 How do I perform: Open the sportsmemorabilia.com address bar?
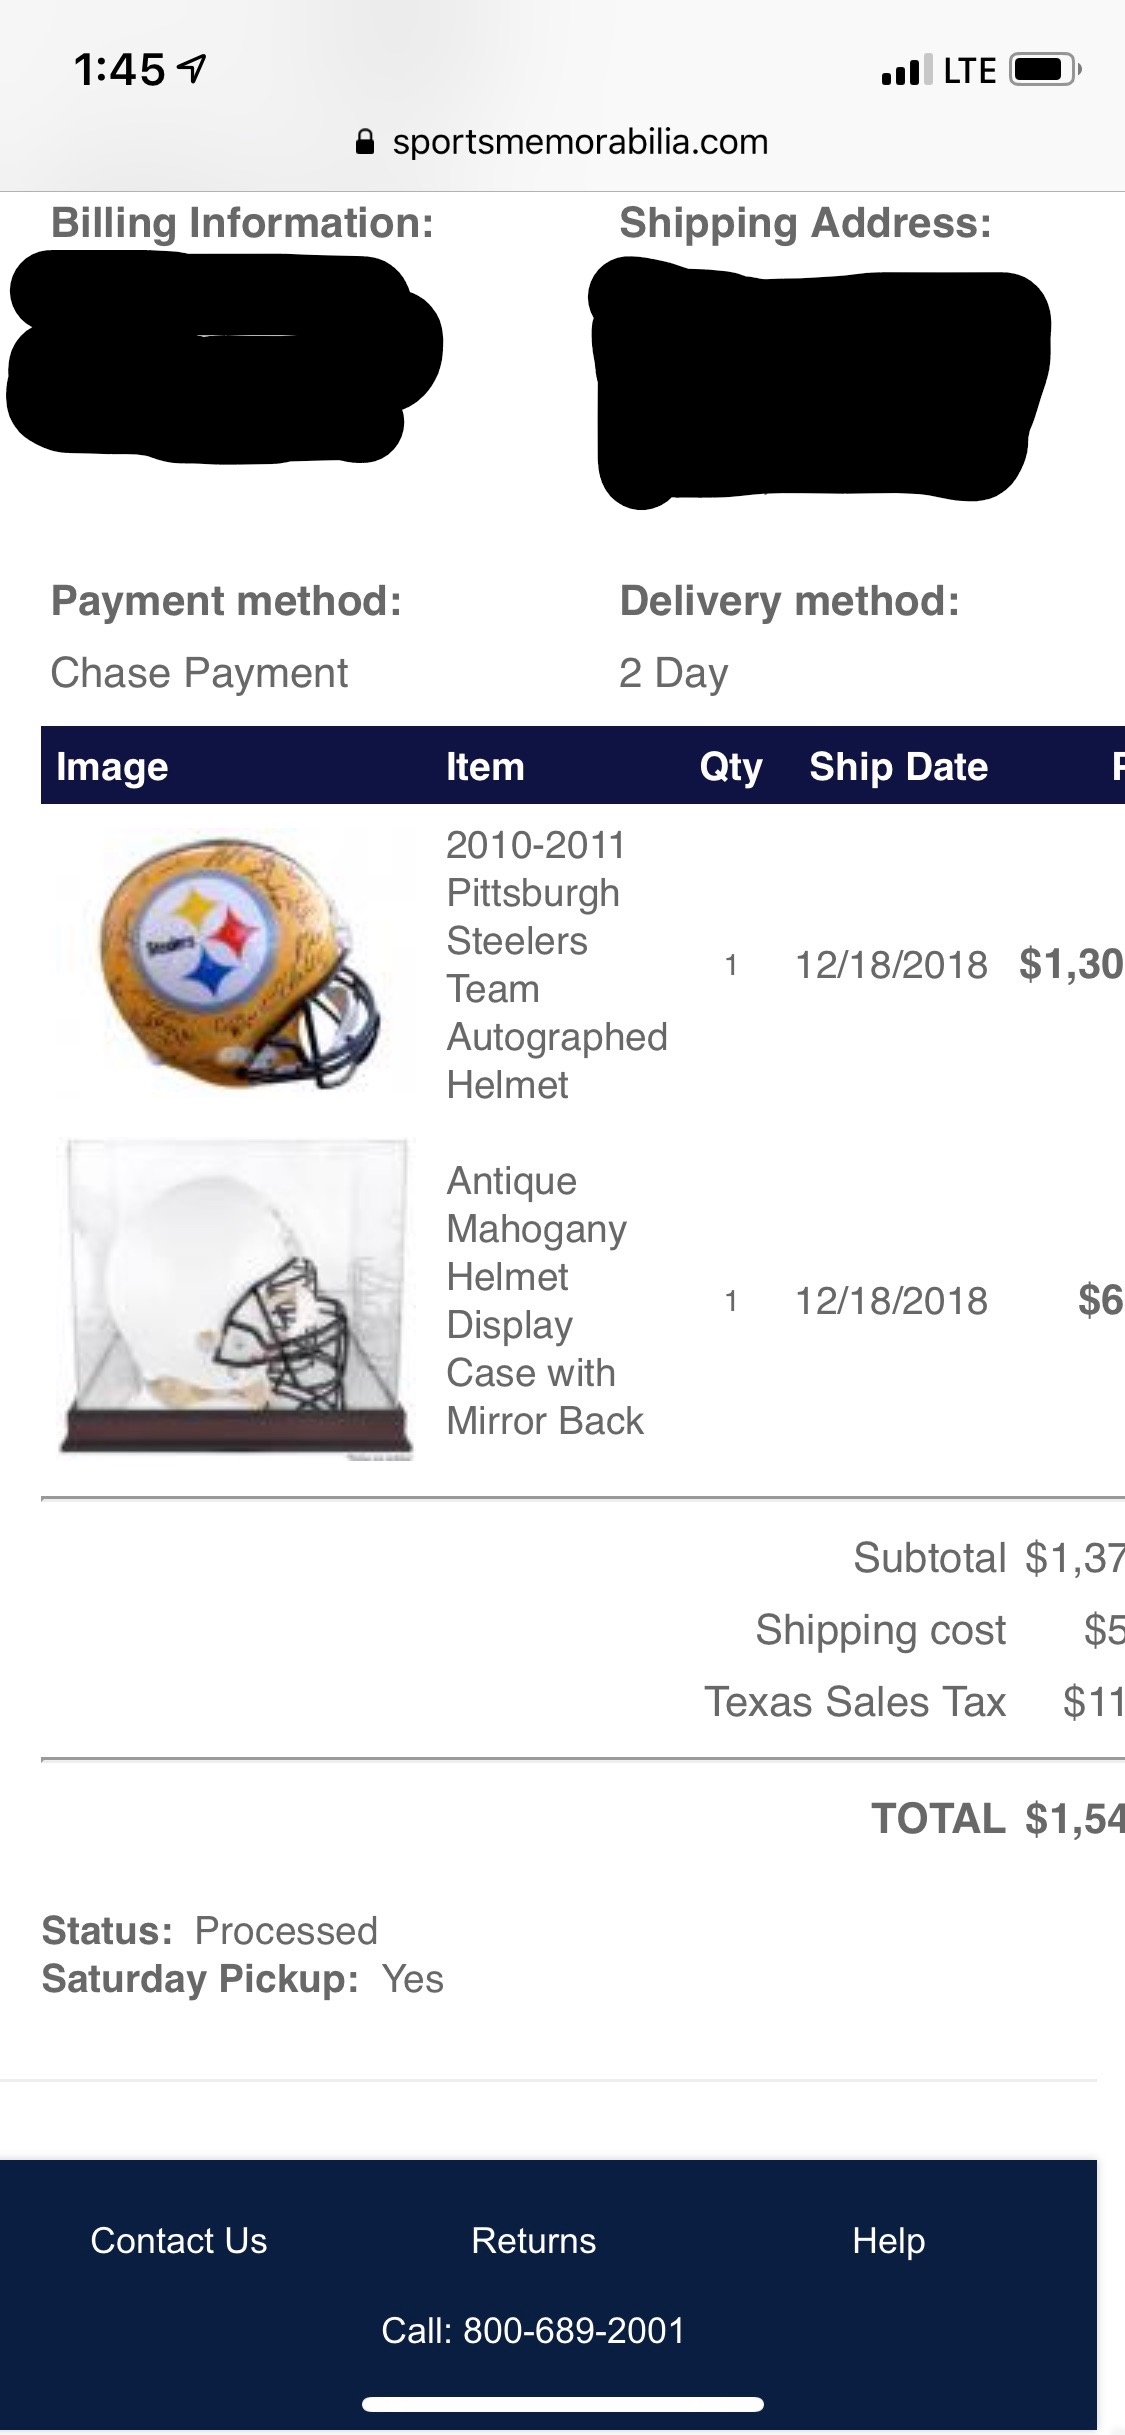[x=580, y=142]
